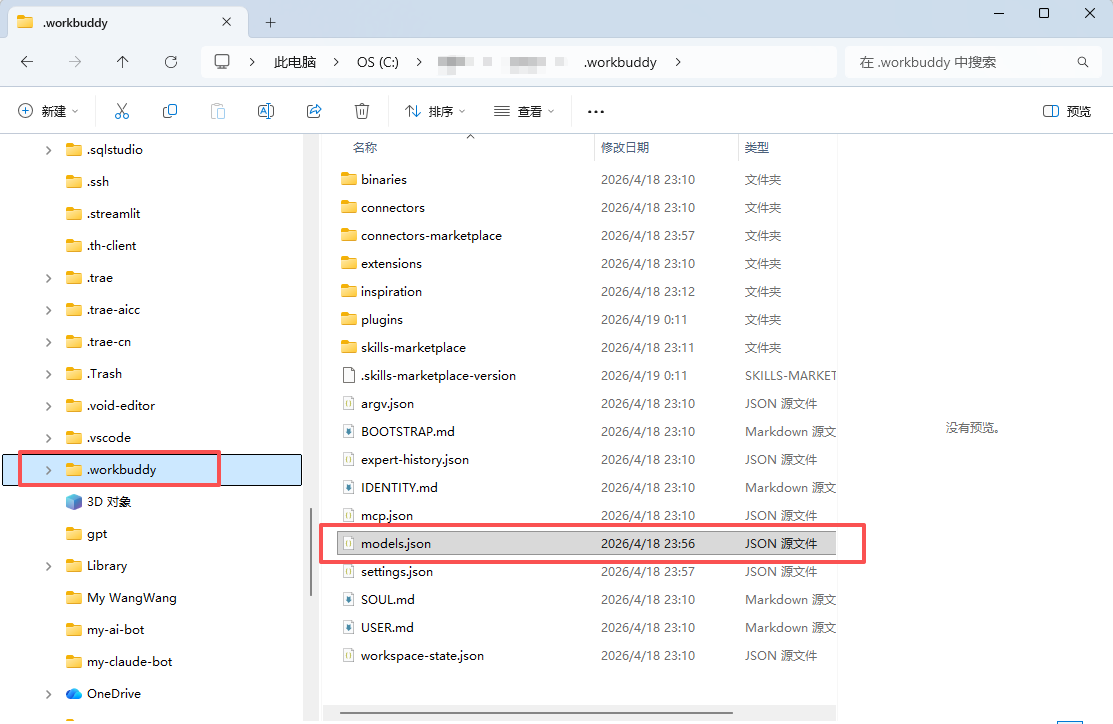1113x724 pixels.
Task: Open the 排序 sort dropdown
Action: click(436, 111)
